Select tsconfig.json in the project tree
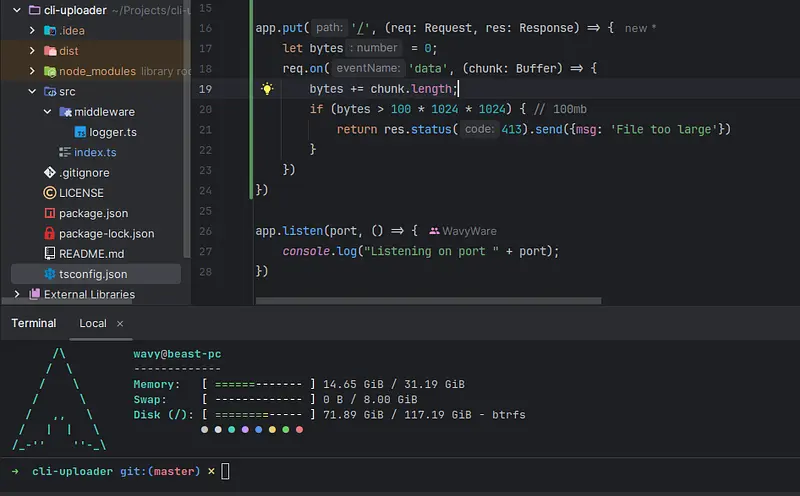The image size is (800, 496). 92,274
